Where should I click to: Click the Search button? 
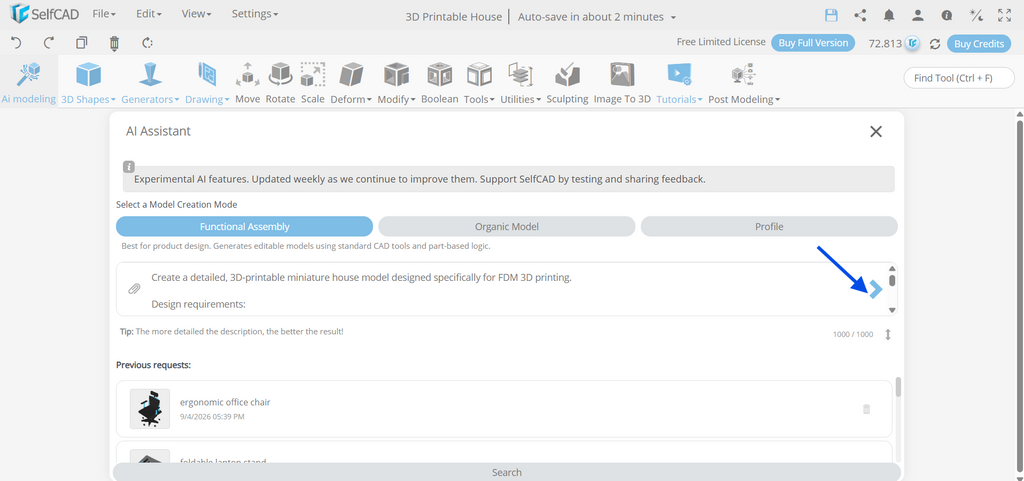pyautogui.click(x=507, y=472)
